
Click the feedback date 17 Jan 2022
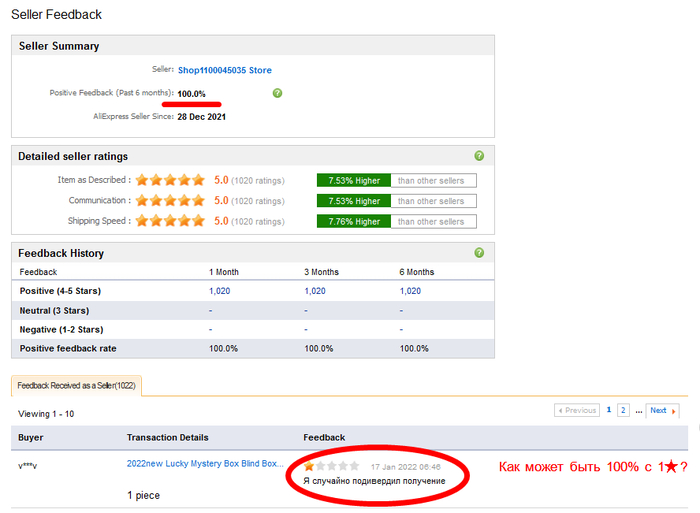point(405,467)
